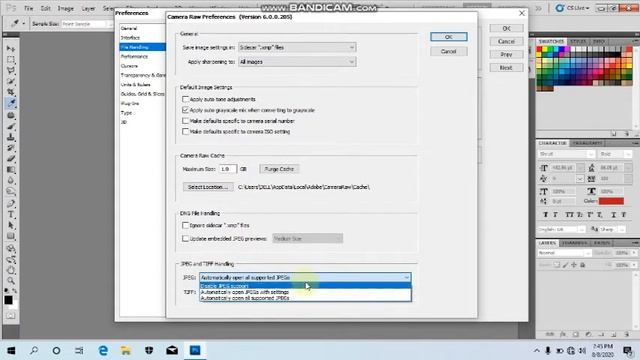Image resolution: width=640 pixels, height=360 pixels.
Task: Open the font family dropdown in the Character panel
Action: [x=567, y=154]
